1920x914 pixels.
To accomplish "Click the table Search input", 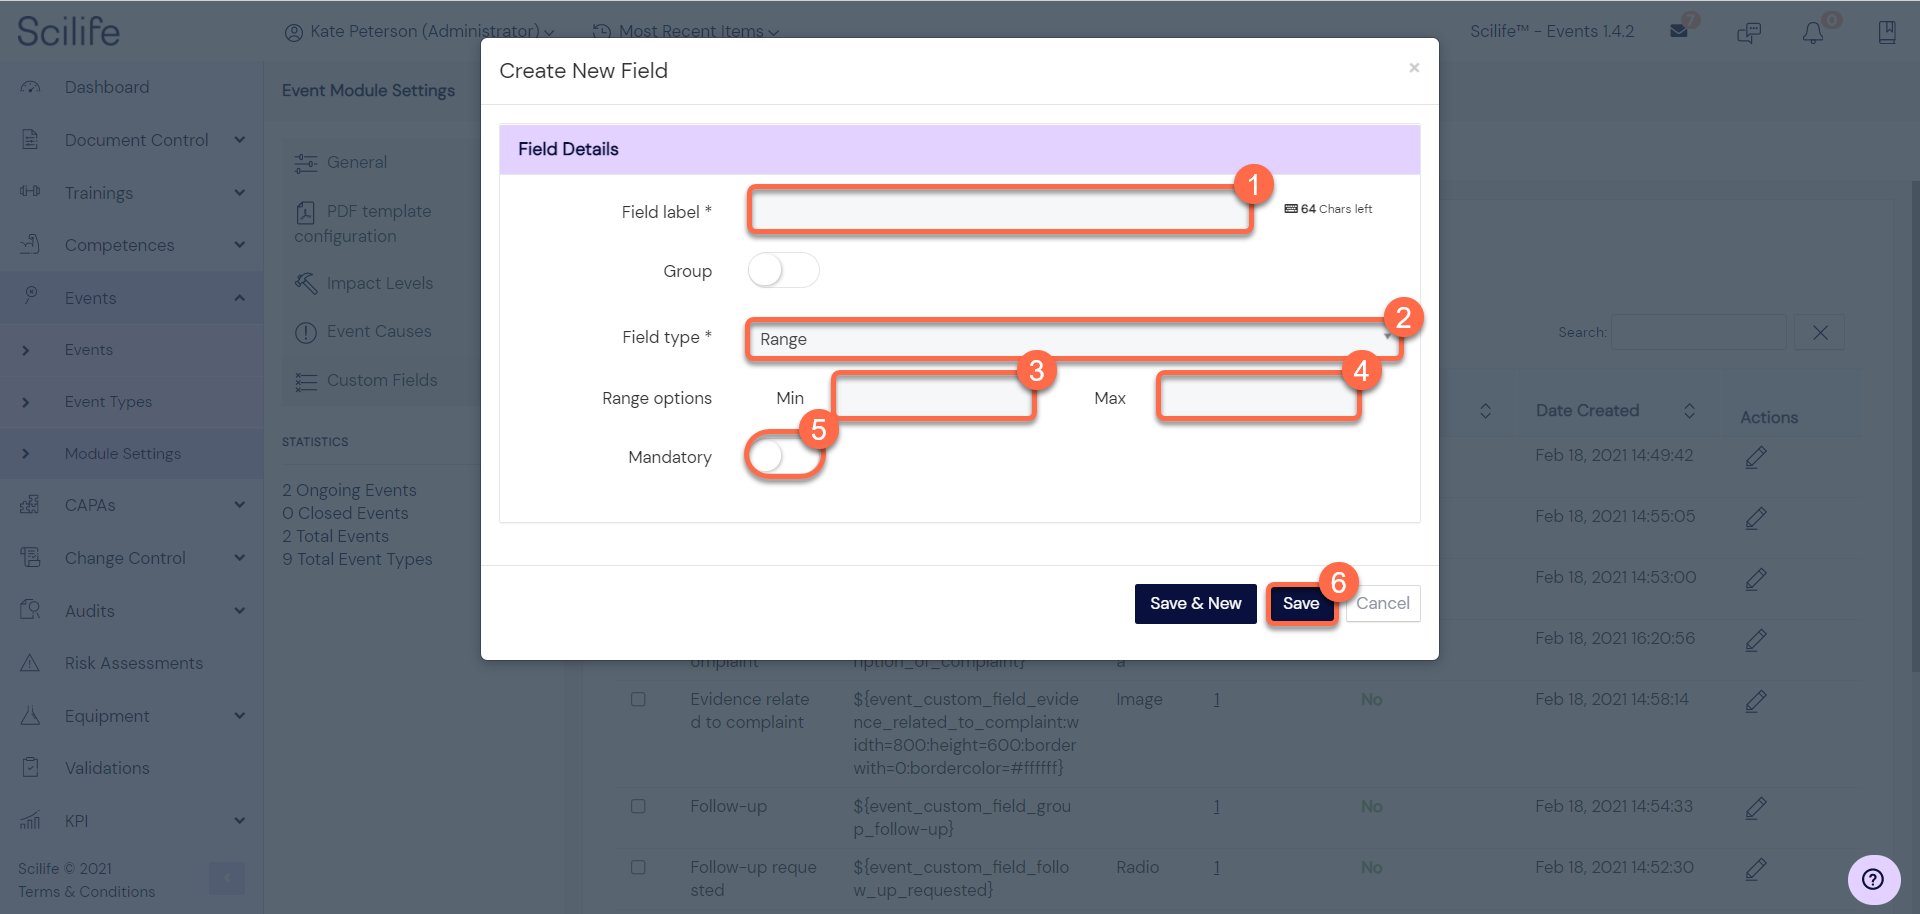I will coord(1698,332).
